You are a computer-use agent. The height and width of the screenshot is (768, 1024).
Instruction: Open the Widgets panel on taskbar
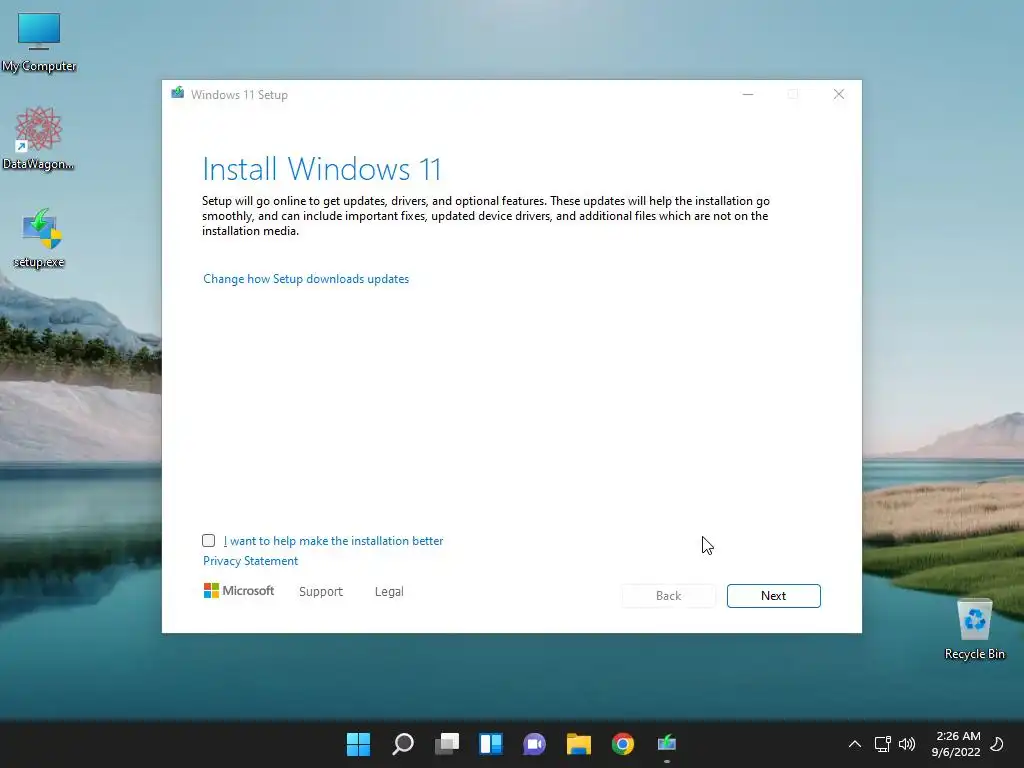490,744
